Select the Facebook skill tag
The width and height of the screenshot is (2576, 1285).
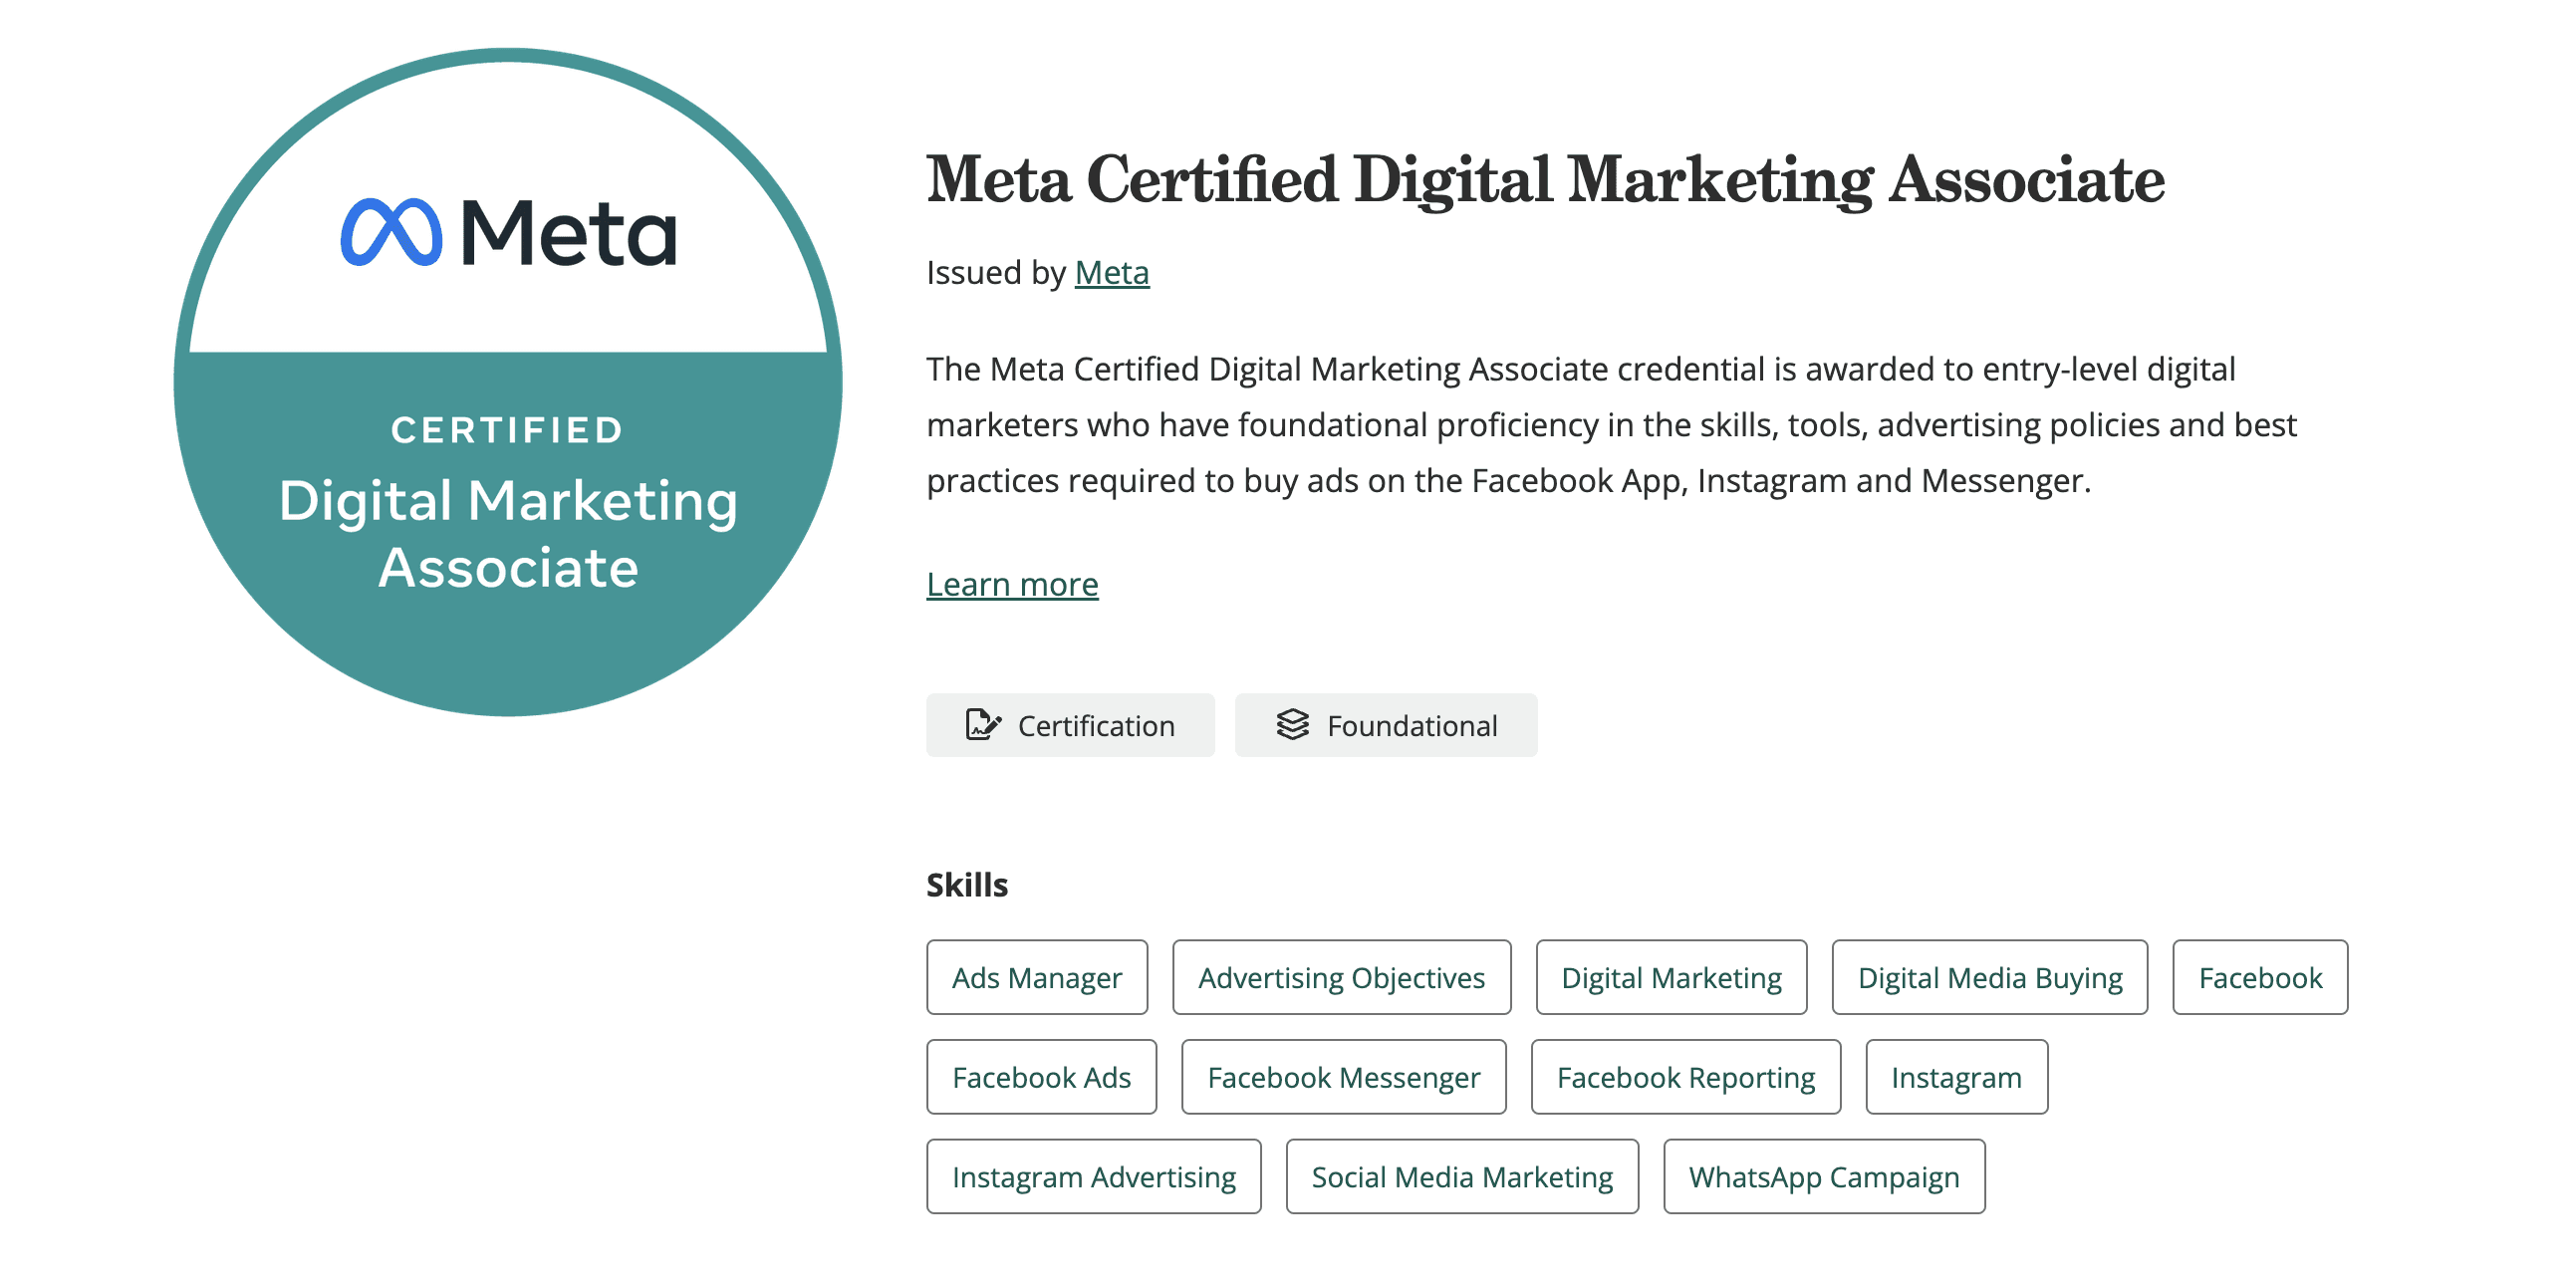(2260, 977)
